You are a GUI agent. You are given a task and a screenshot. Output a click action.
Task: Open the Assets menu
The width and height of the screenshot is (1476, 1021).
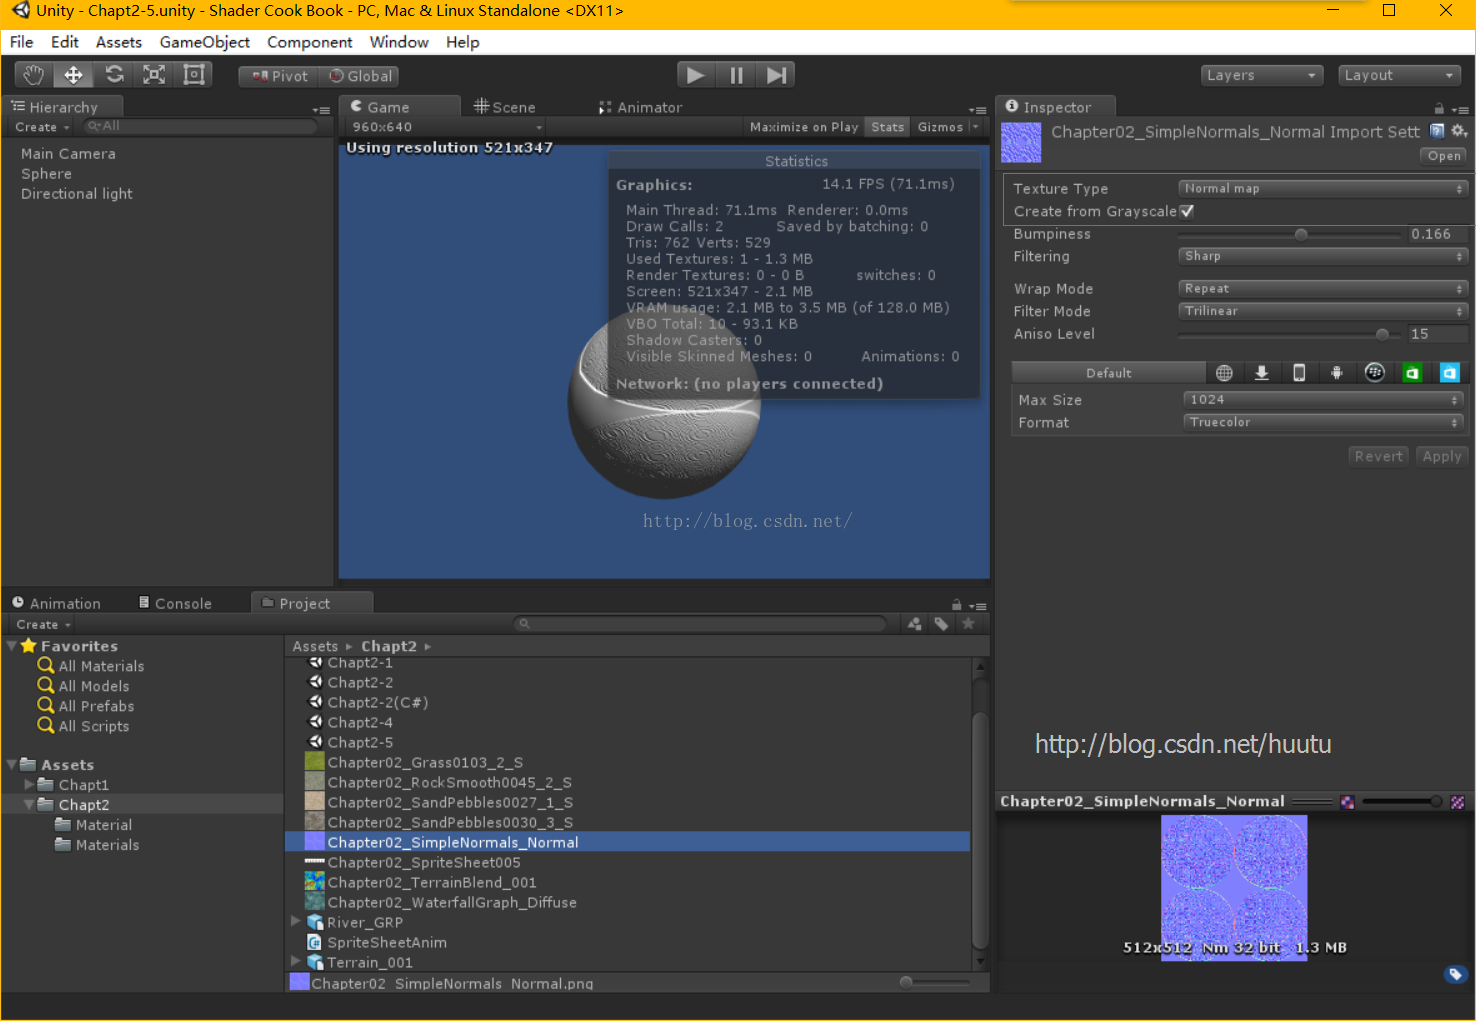click(119, 42)
